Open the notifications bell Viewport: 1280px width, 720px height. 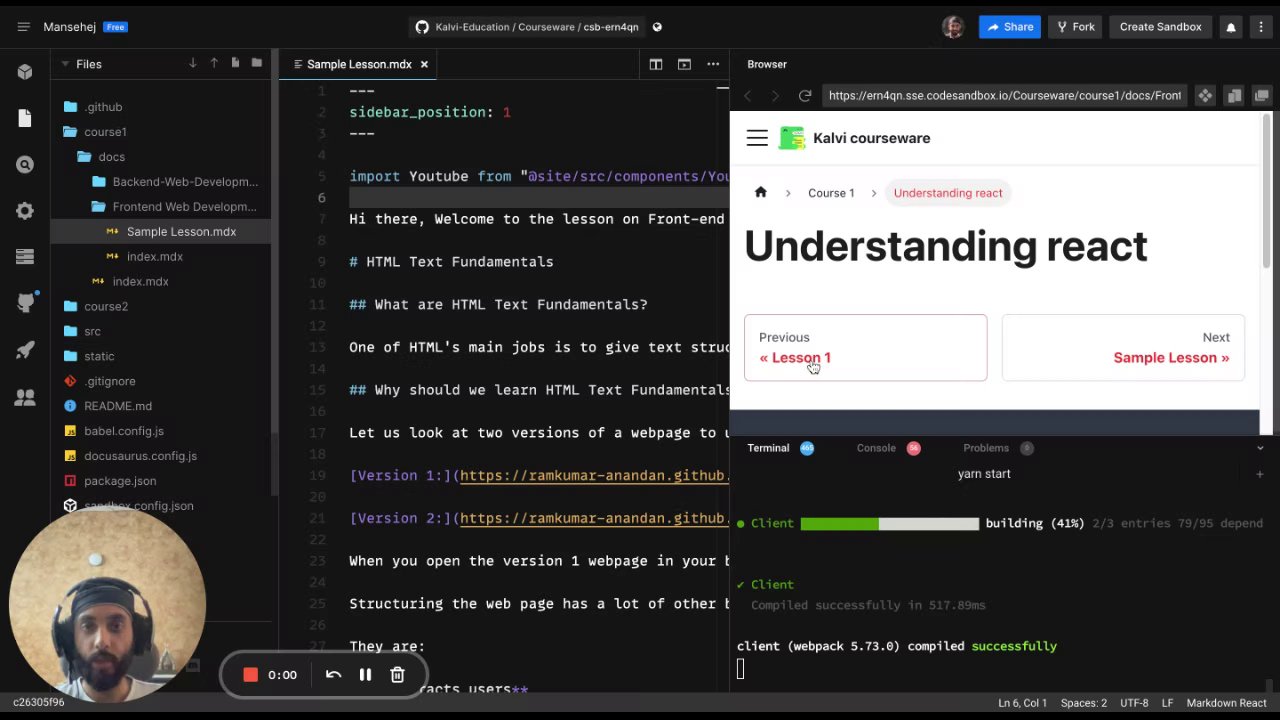click(x=1232, y=27)
